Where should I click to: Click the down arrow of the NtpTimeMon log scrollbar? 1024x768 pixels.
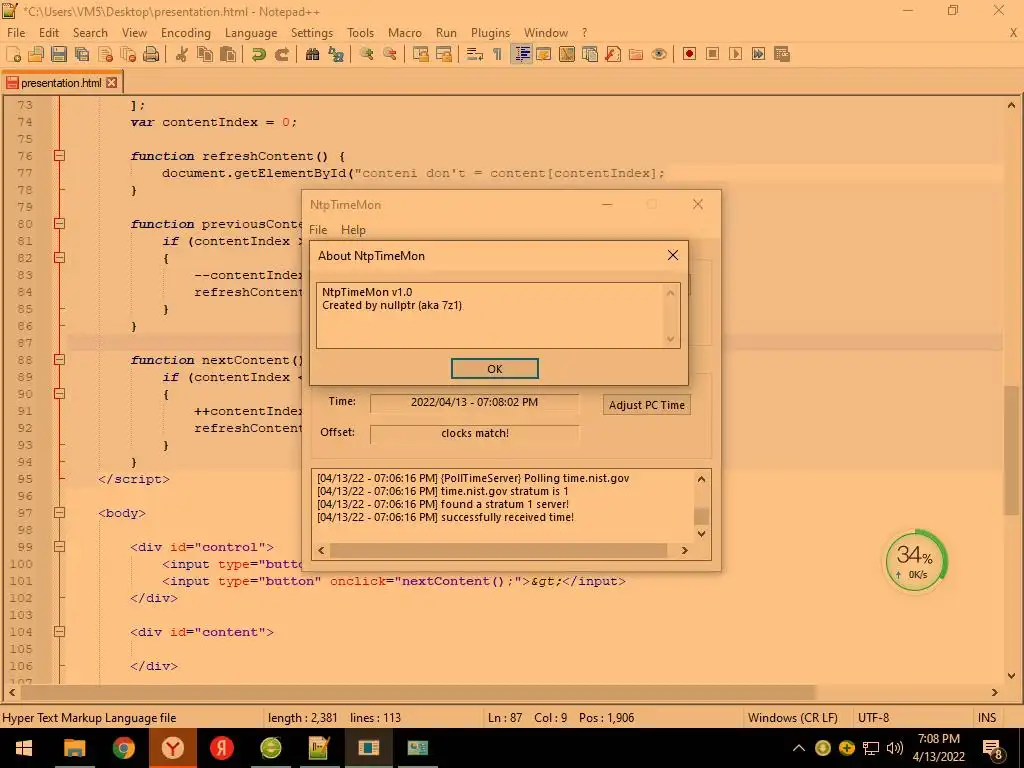pyautogui.click(x=701, y=534)
